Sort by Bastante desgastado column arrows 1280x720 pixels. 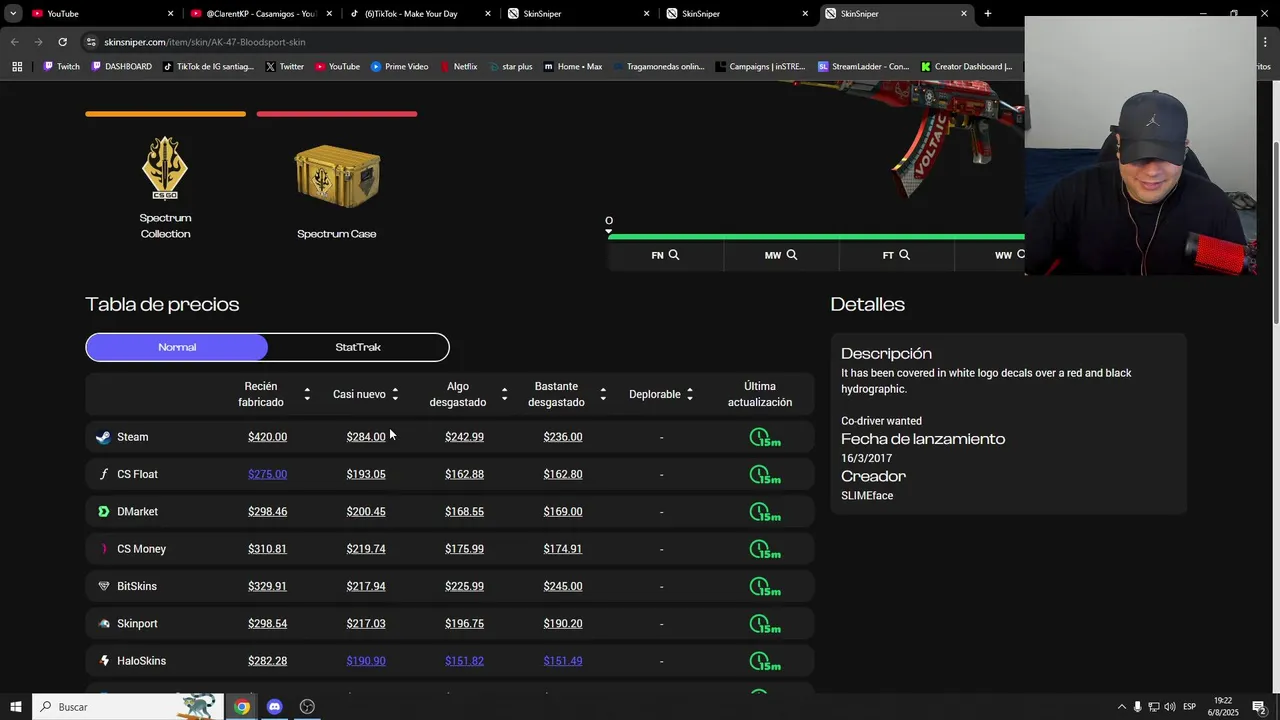pyautogui.click(x=603, y=394)
